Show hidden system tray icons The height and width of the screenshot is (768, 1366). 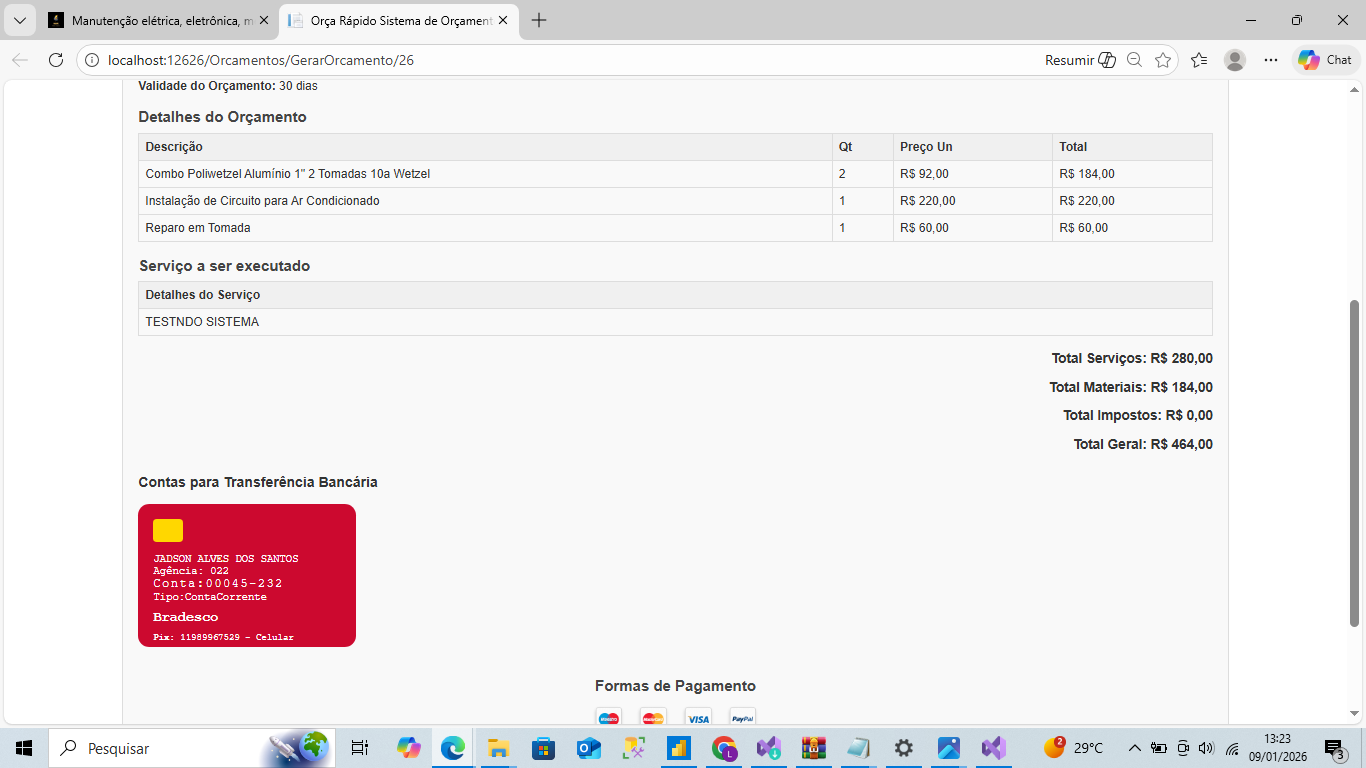(1134, 748)
